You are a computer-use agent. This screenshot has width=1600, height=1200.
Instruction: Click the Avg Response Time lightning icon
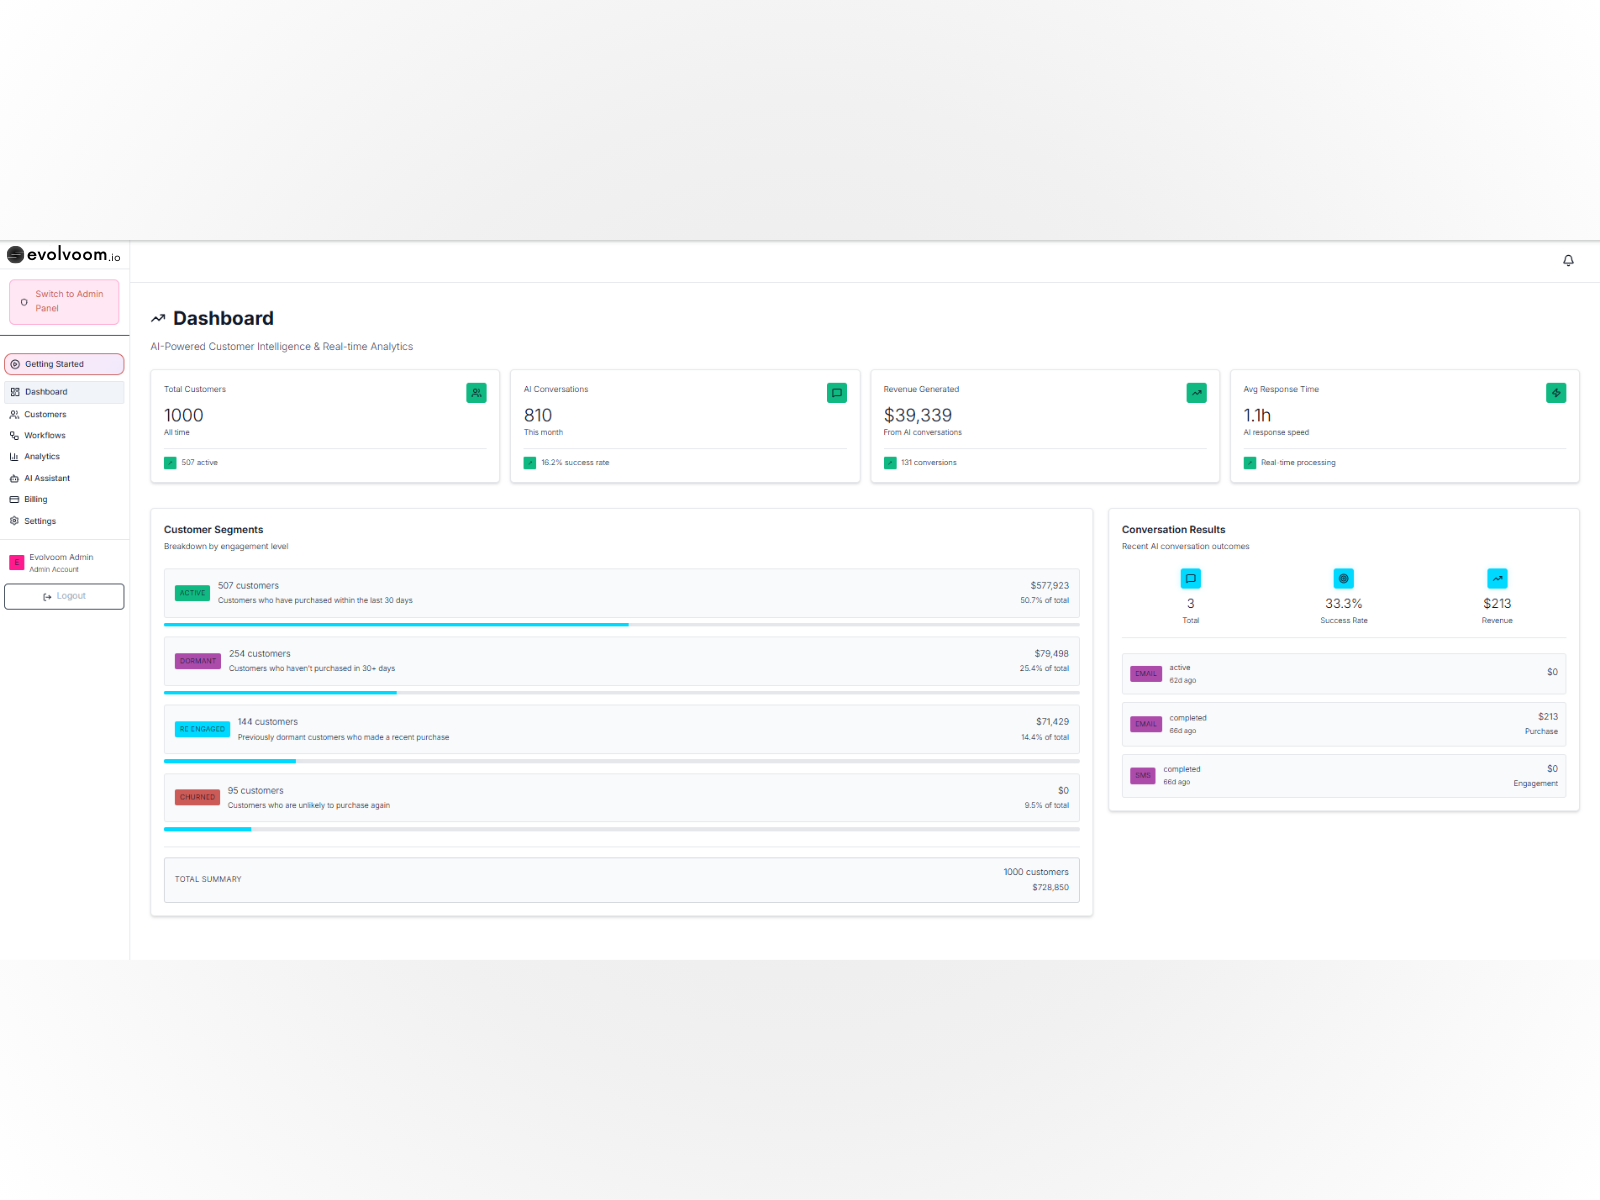(x=1556, y=393)
